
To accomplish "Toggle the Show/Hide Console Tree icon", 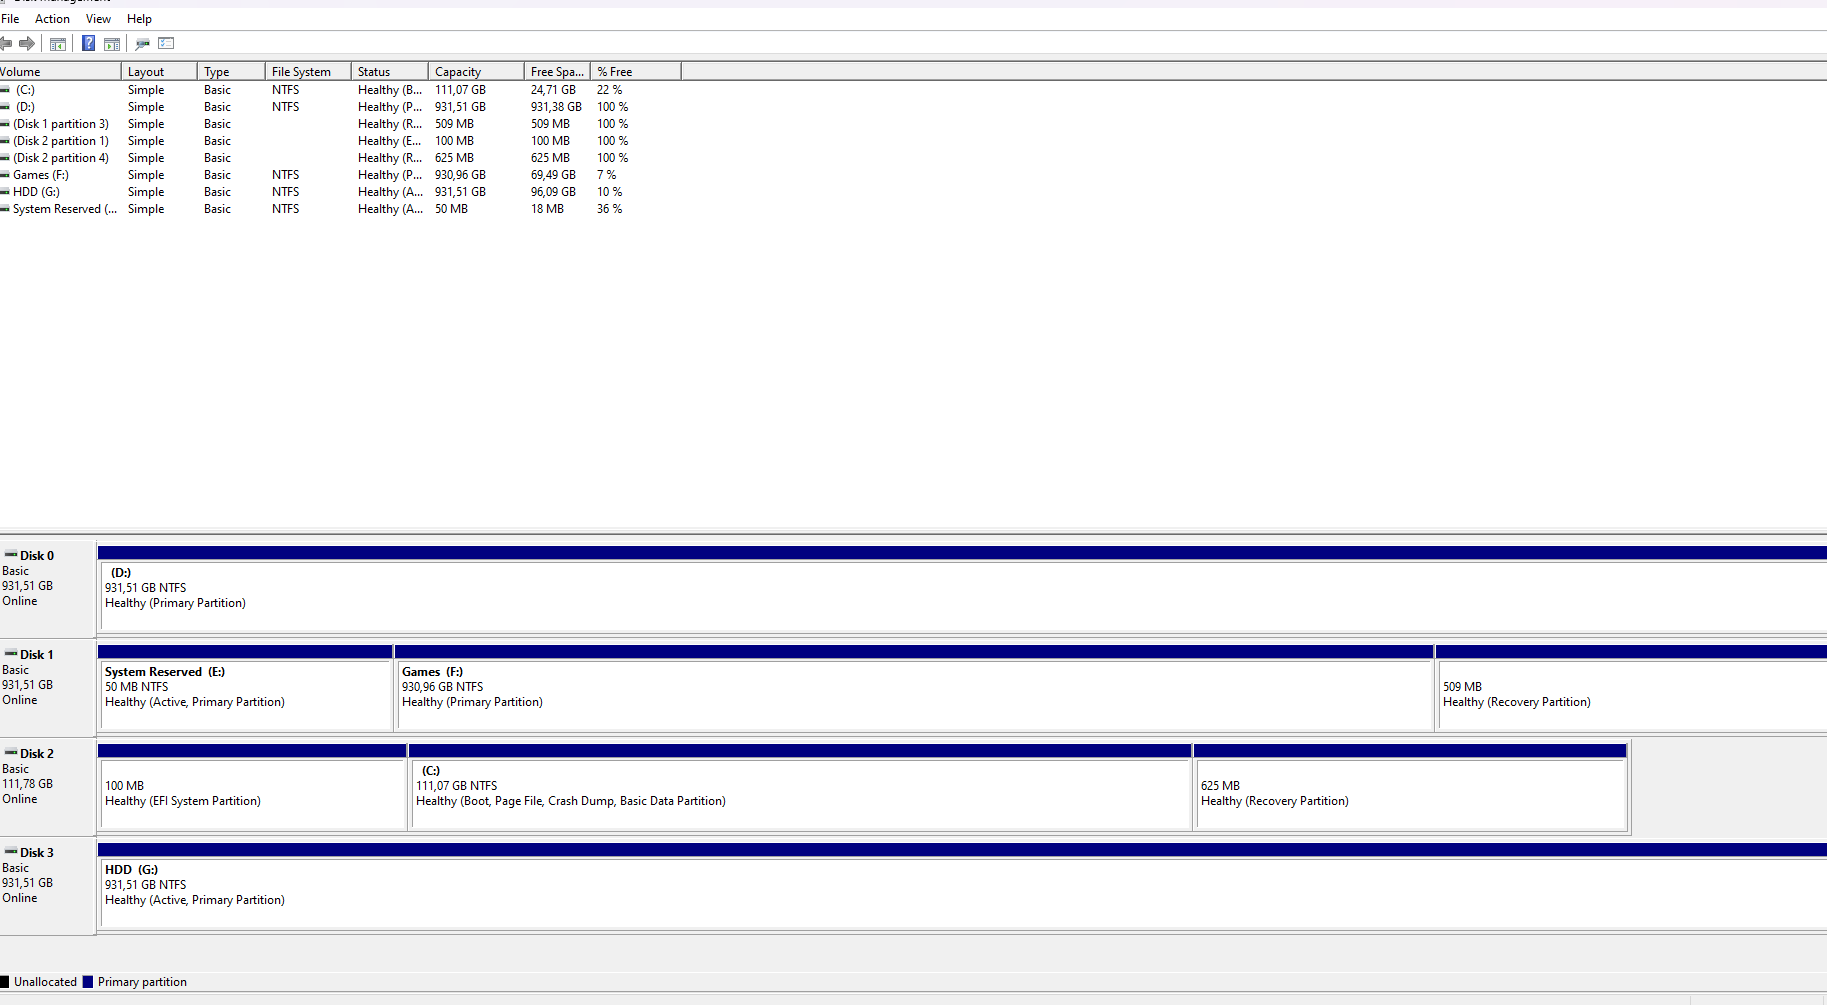I will click(58, 43).
